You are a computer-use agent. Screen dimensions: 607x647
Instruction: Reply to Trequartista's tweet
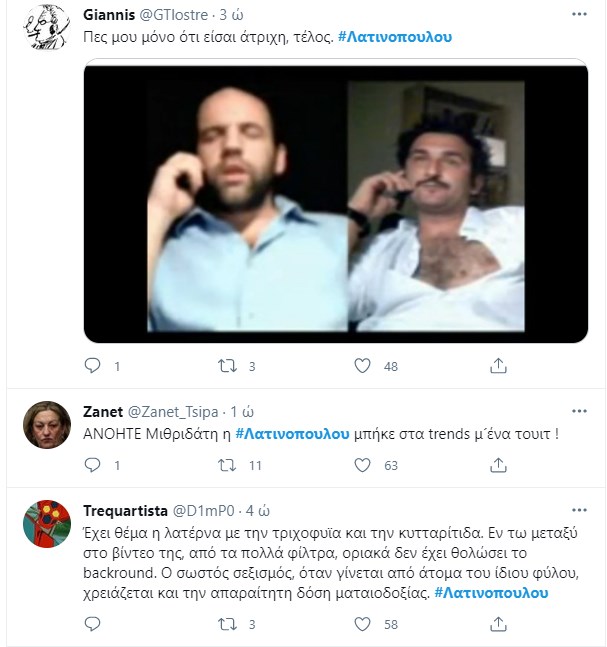point(94,625)
